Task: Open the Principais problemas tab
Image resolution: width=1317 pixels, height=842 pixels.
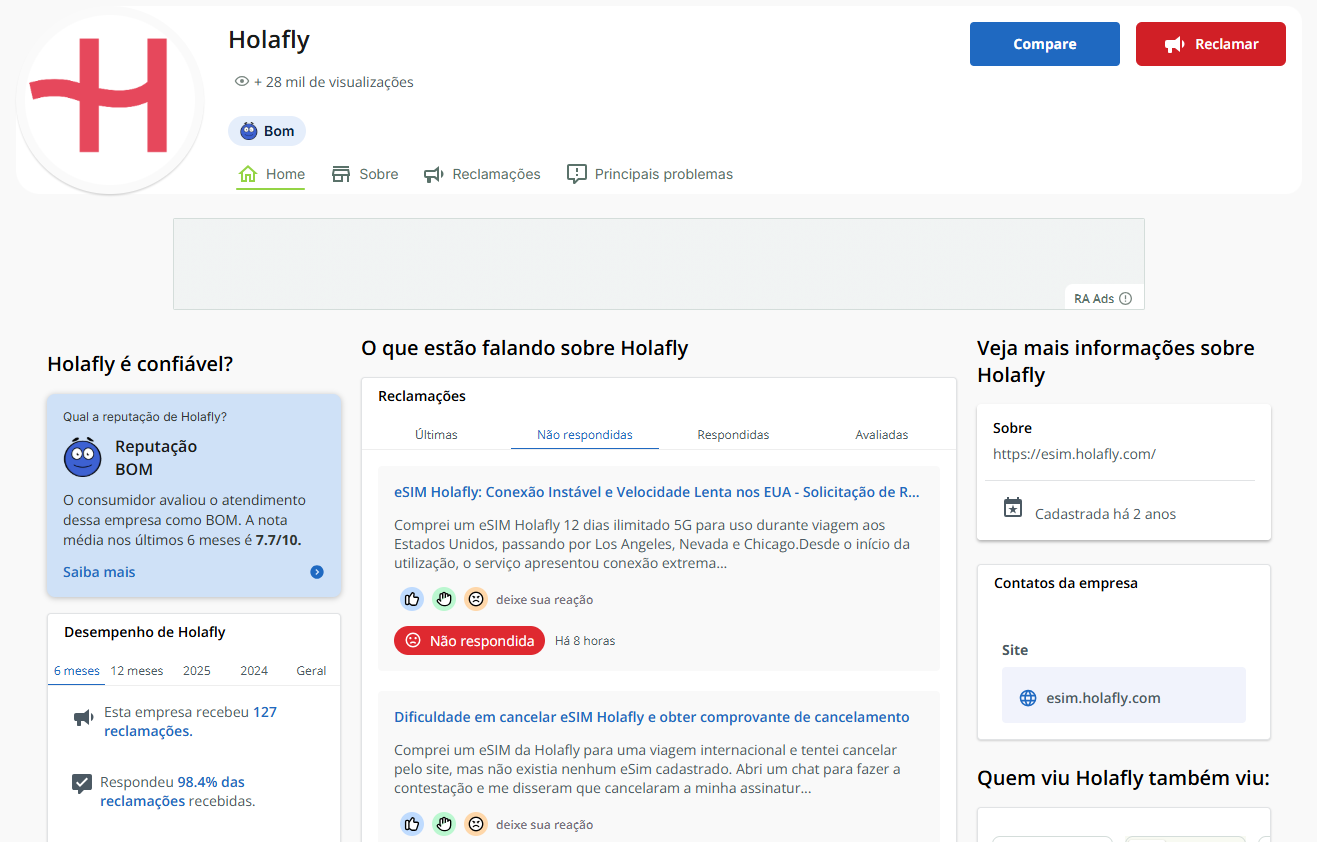Action: pos(650,174)
